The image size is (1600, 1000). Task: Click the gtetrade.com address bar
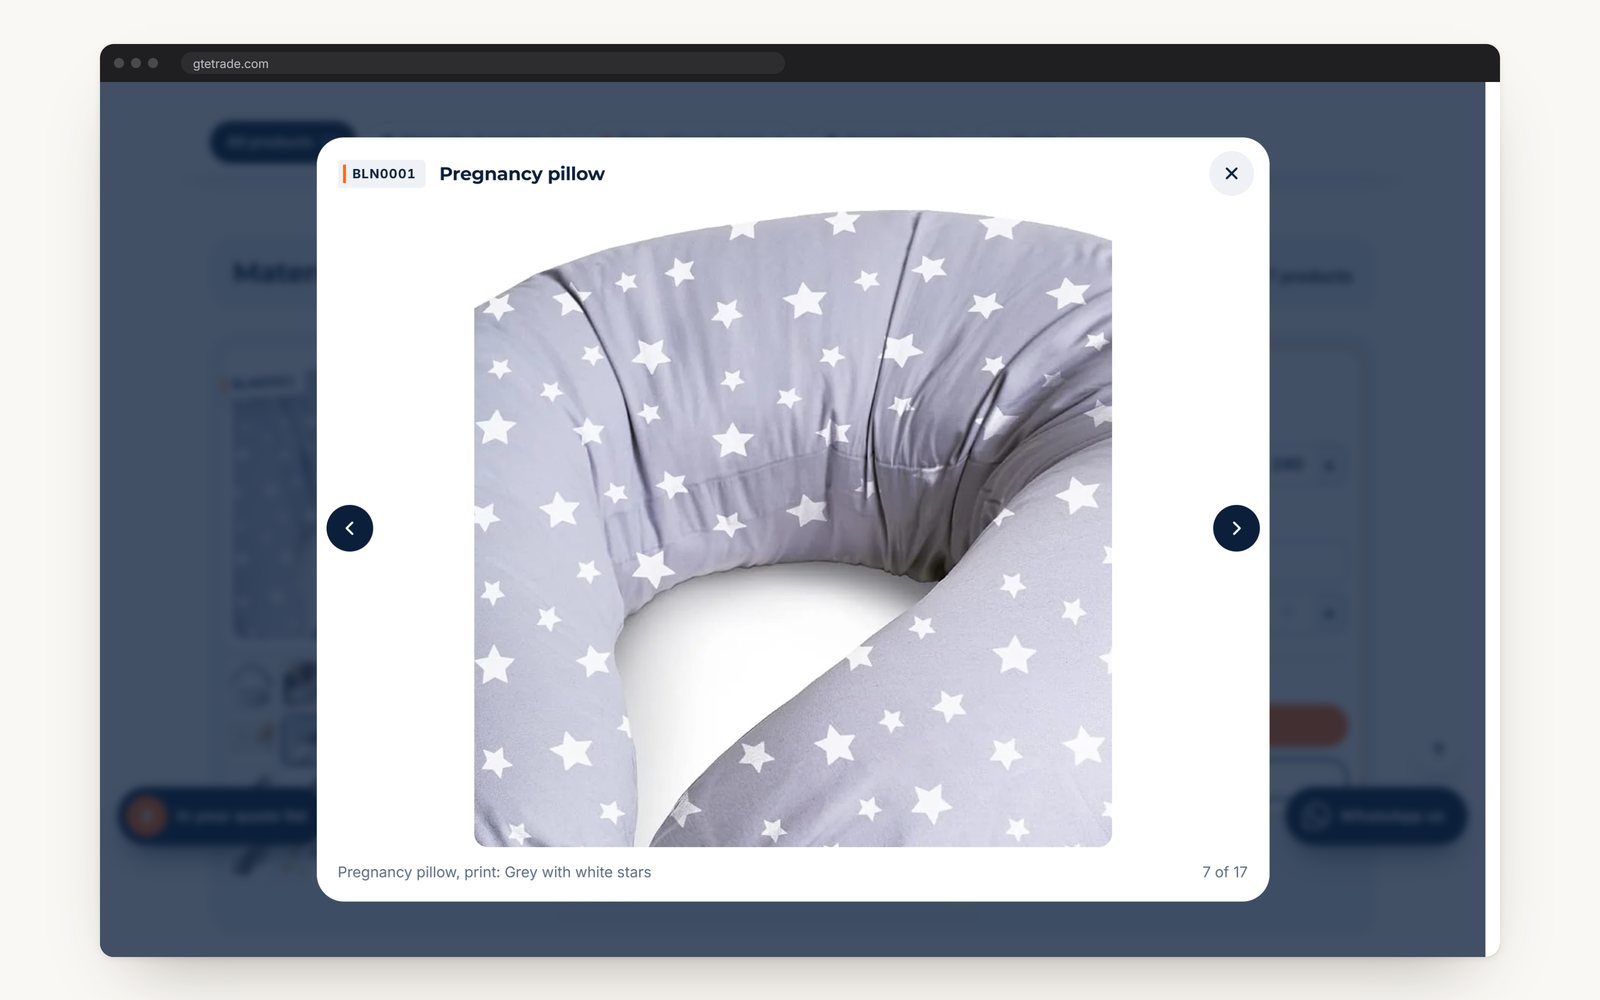click(483, 63)
